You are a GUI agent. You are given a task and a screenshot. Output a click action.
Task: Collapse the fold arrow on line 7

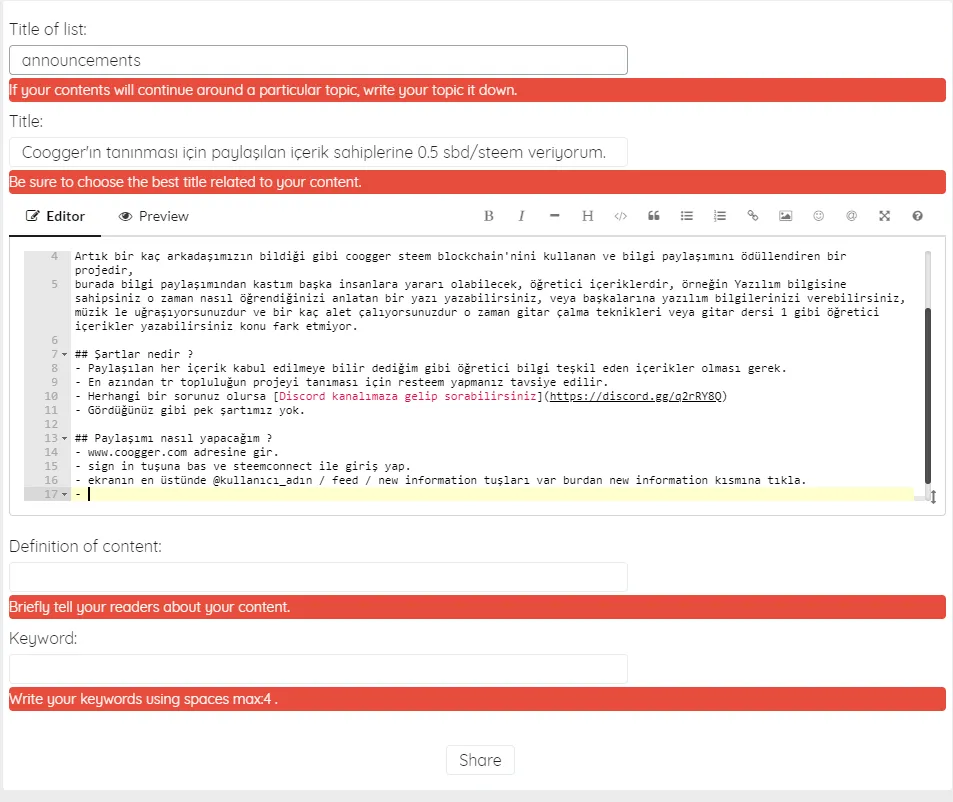pyautogui.click(x=64, y=355)
